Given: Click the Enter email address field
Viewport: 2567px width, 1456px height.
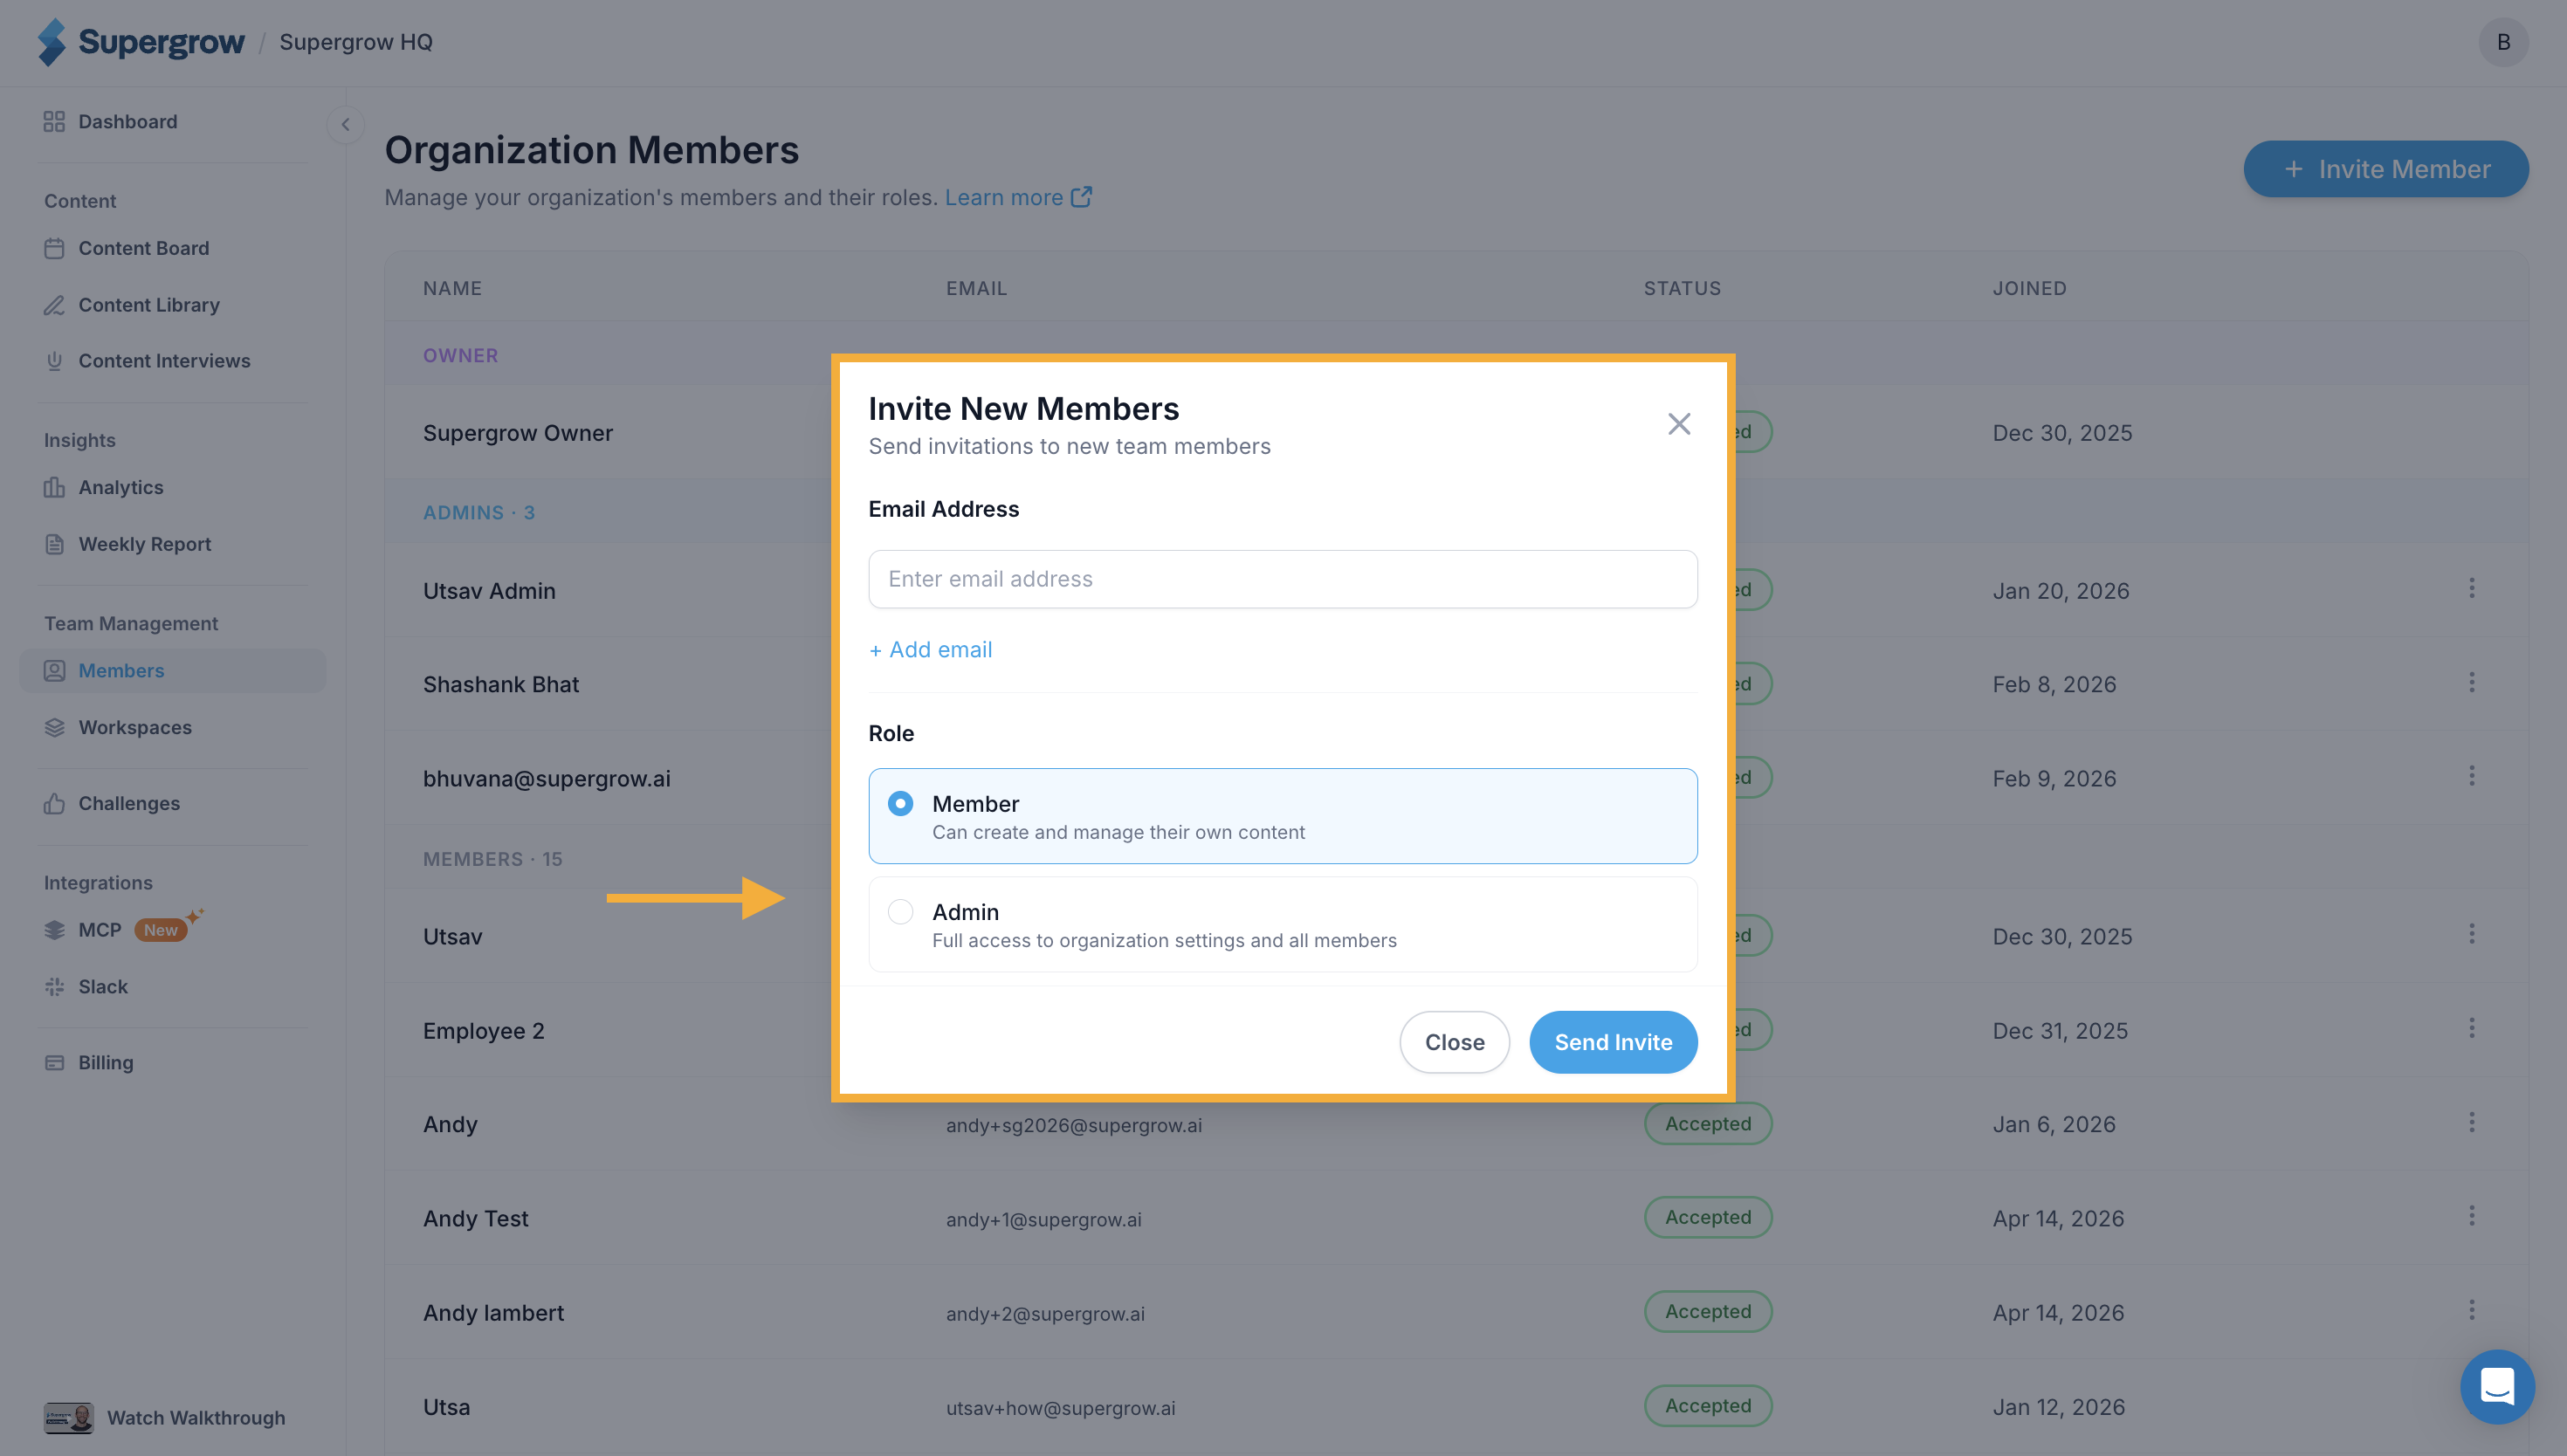Looking at the screenshot, I should [x=1282, y=579].
